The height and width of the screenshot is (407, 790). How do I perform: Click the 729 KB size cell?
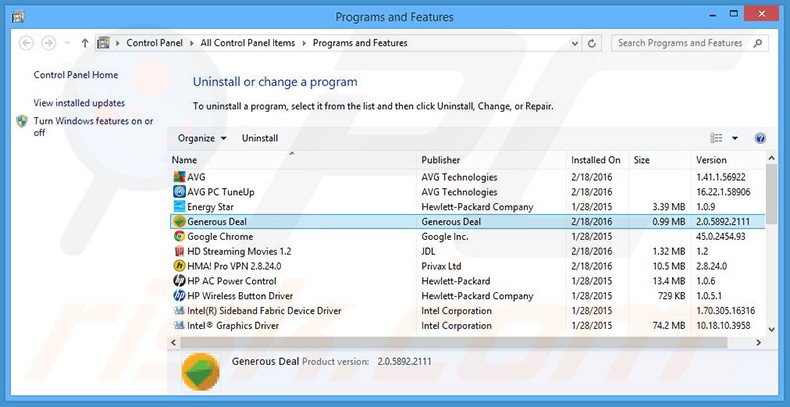click(672, 296)
